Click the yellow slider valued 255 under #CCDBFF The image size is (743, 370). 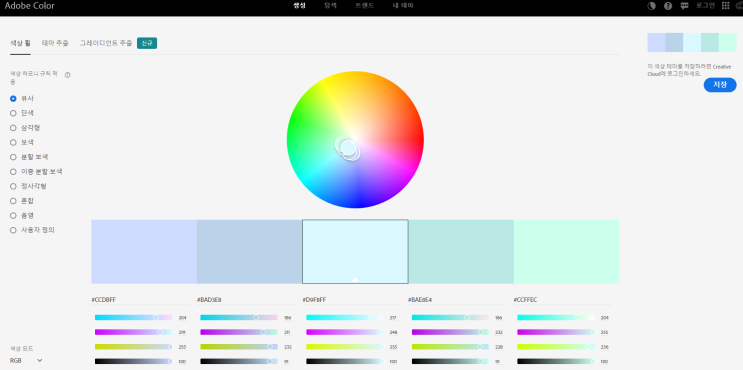coord(133,347)
